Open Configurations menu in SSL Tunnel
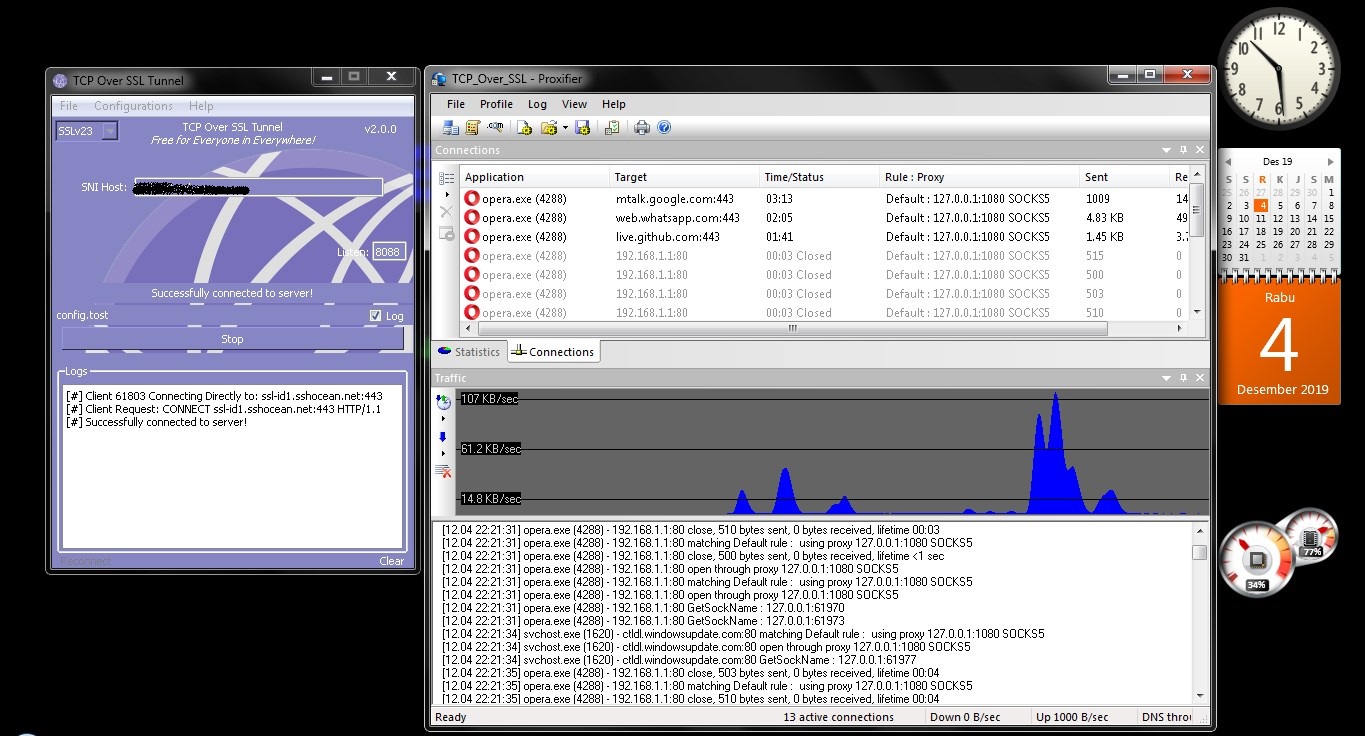 point(133,106)
